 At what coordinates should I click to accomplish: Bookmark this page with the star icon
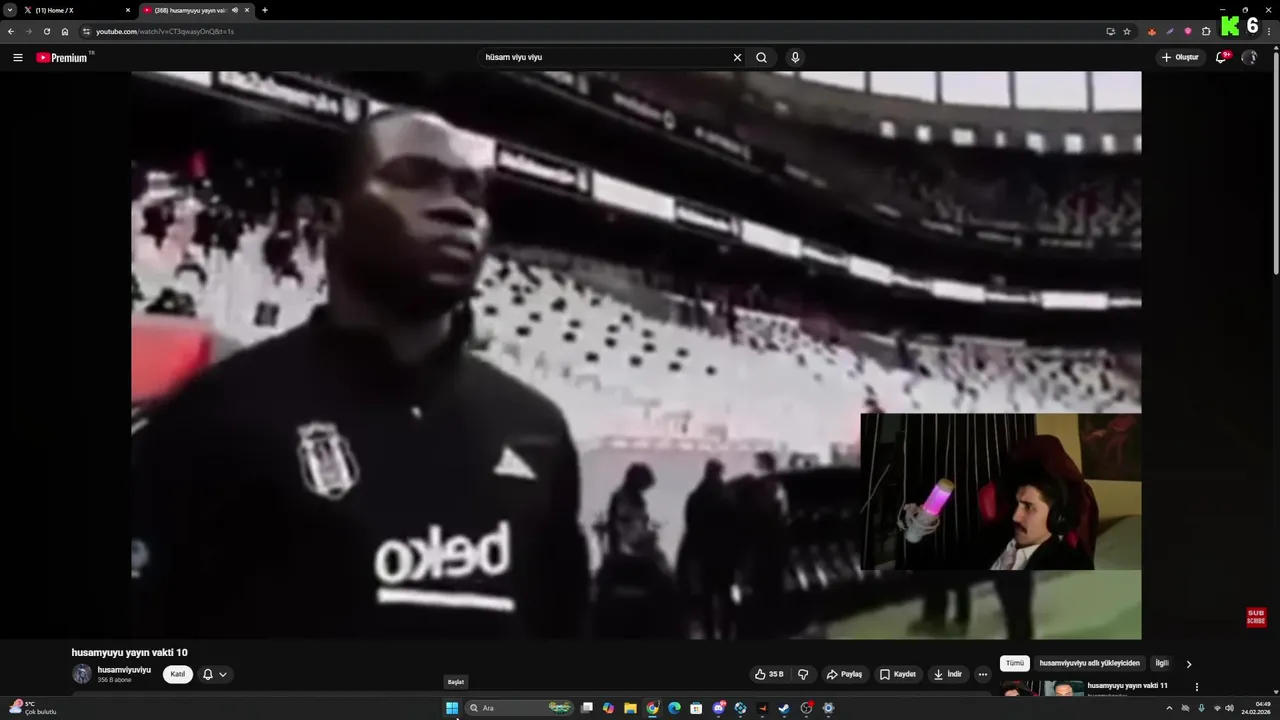tap(1127, 31)
